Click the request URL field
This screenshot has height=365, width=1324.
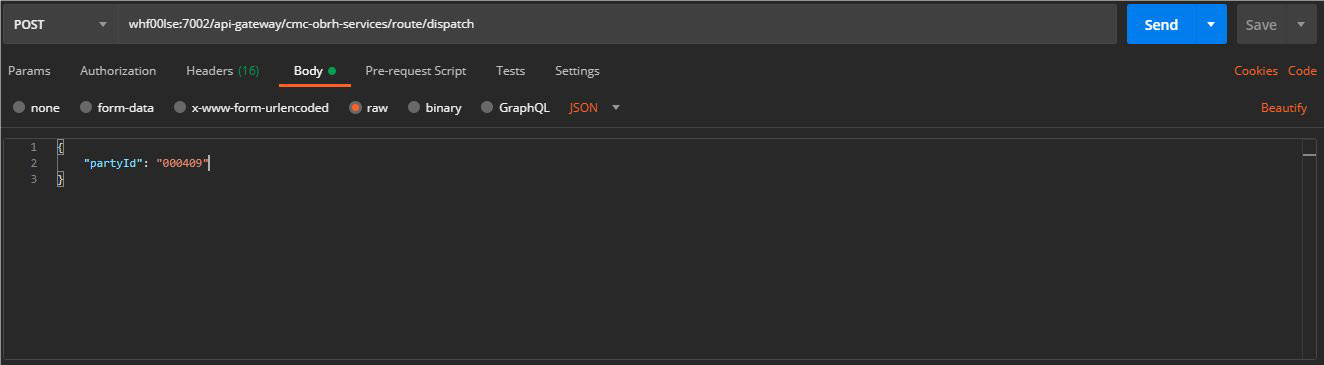click(617, 24)
